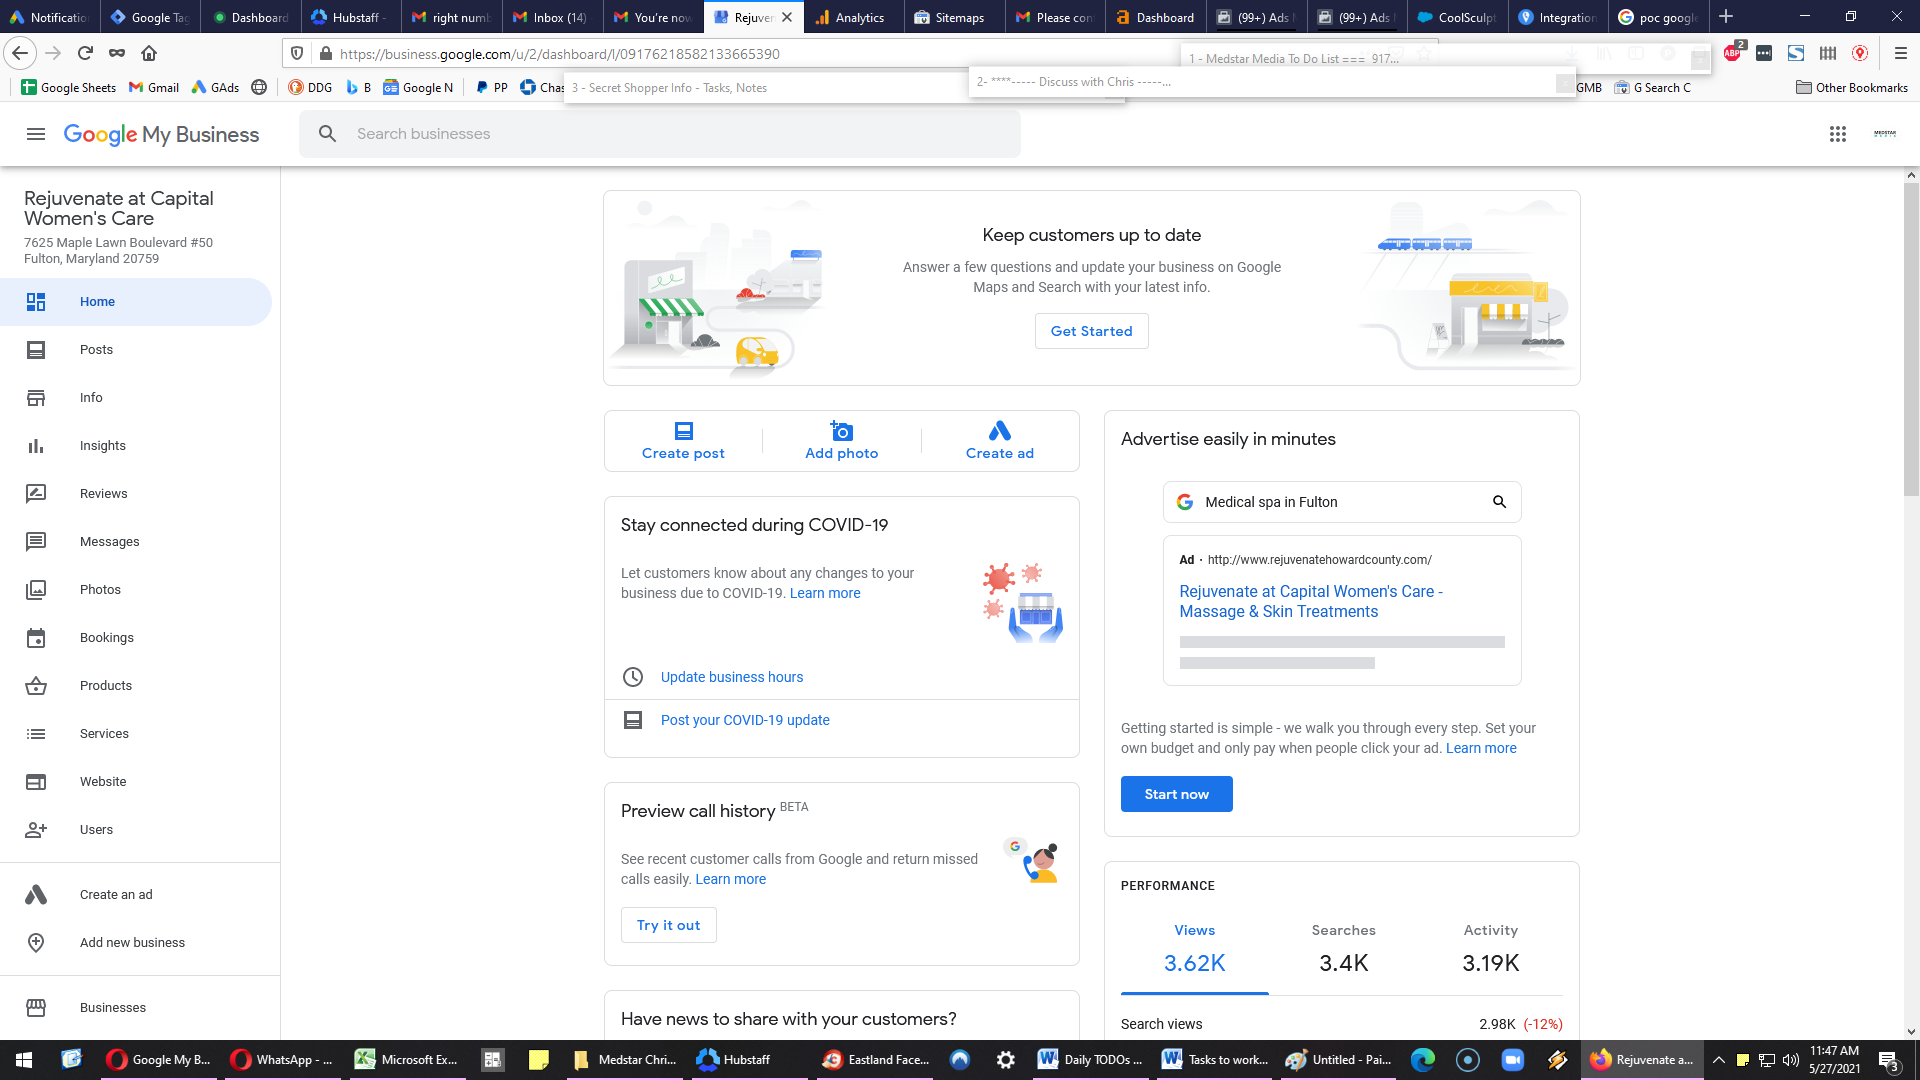1920x1080 pixels.
Task: Open Update business hours link
Action: [732, 677]
